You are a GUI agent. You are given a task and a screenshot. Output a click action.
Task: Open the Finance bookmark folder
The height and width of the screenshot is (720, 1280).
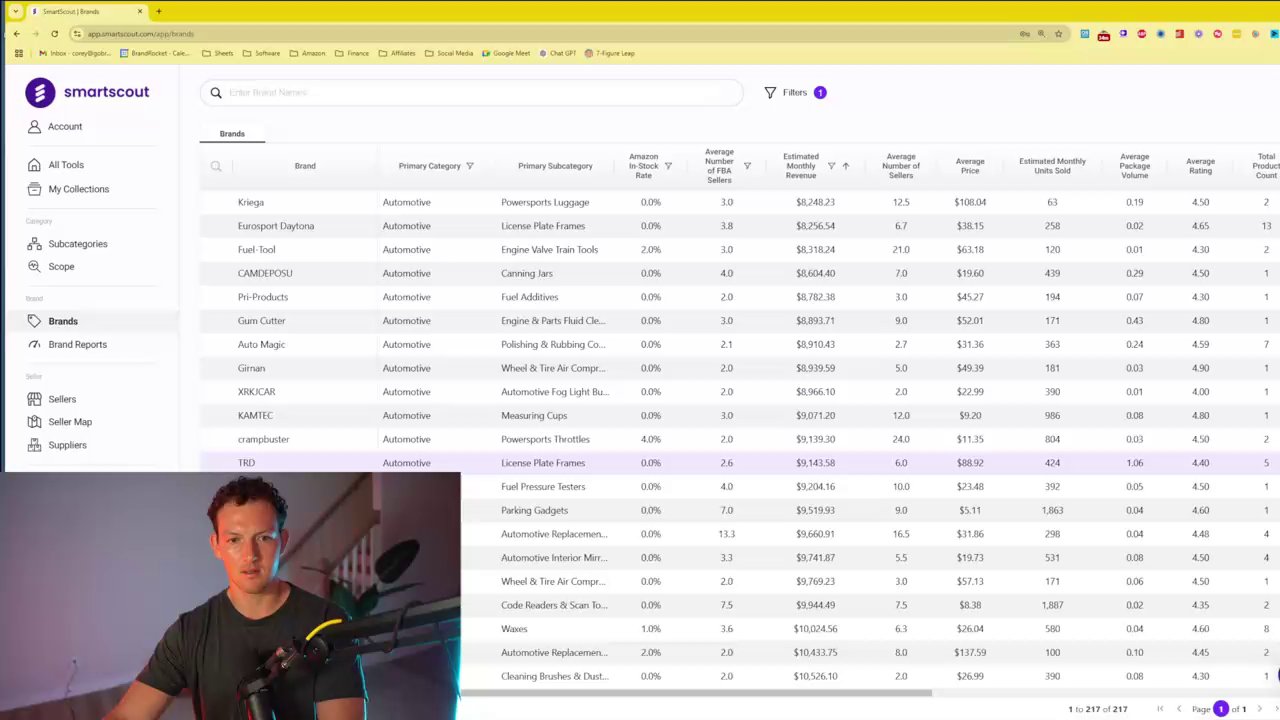pos(352,54)
